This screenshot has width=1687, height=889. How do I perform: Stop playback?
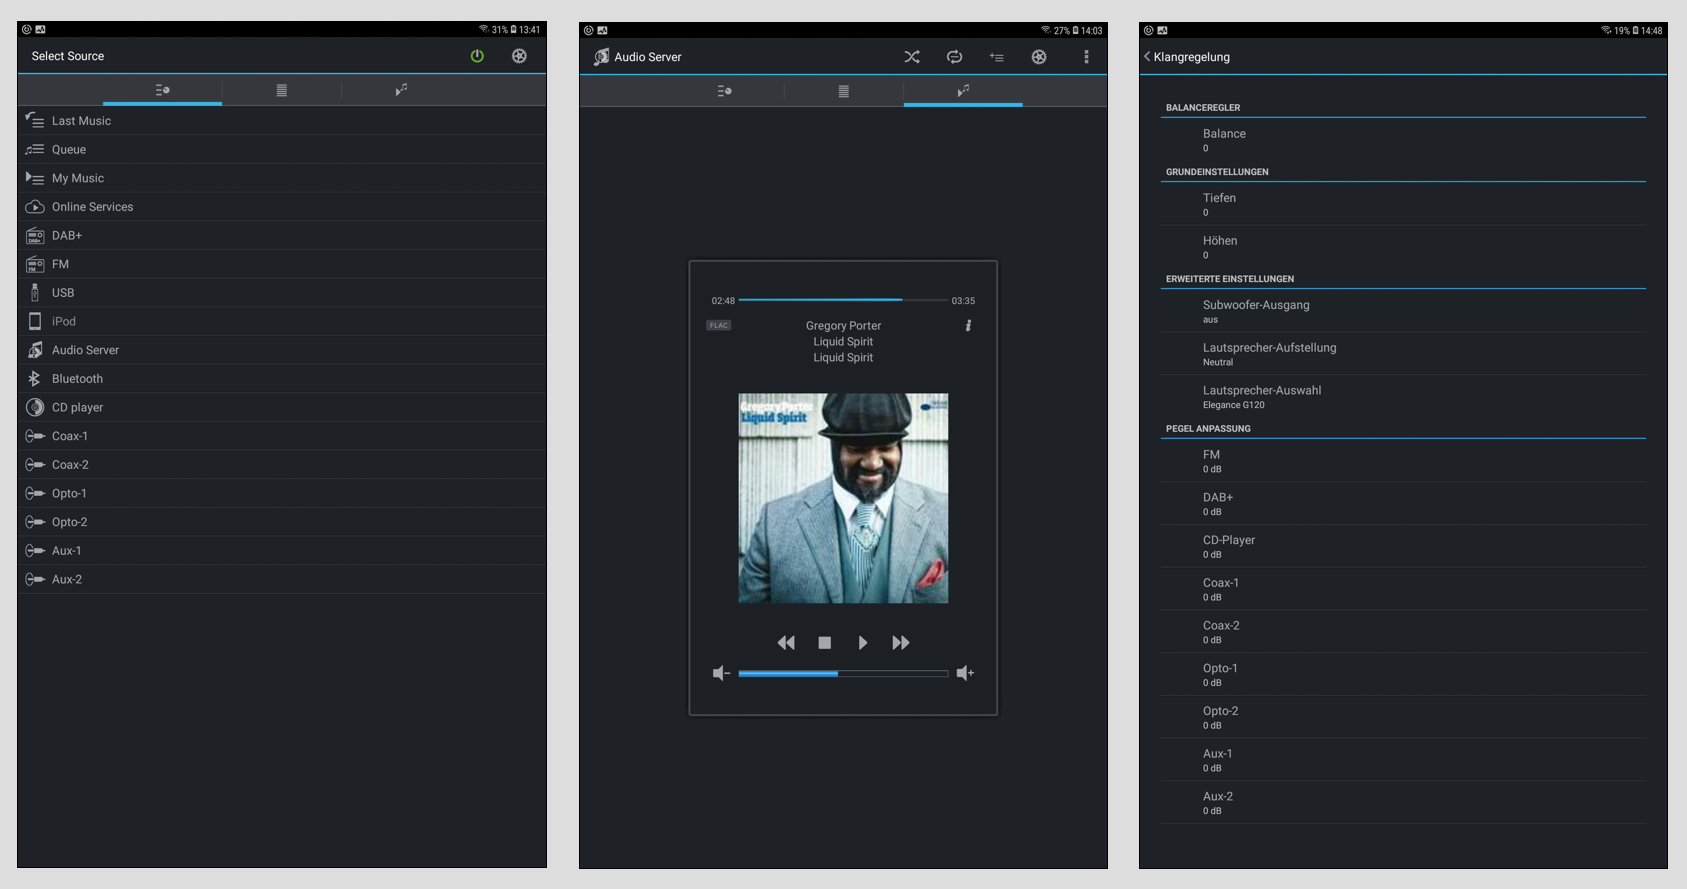coord(825,643)
